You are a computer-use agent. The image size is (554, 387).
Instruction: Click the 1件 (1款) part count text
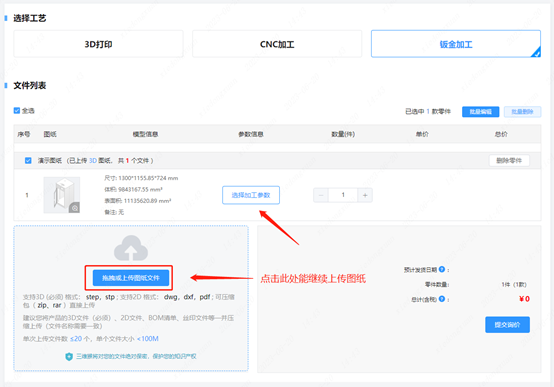click(514, 285)
